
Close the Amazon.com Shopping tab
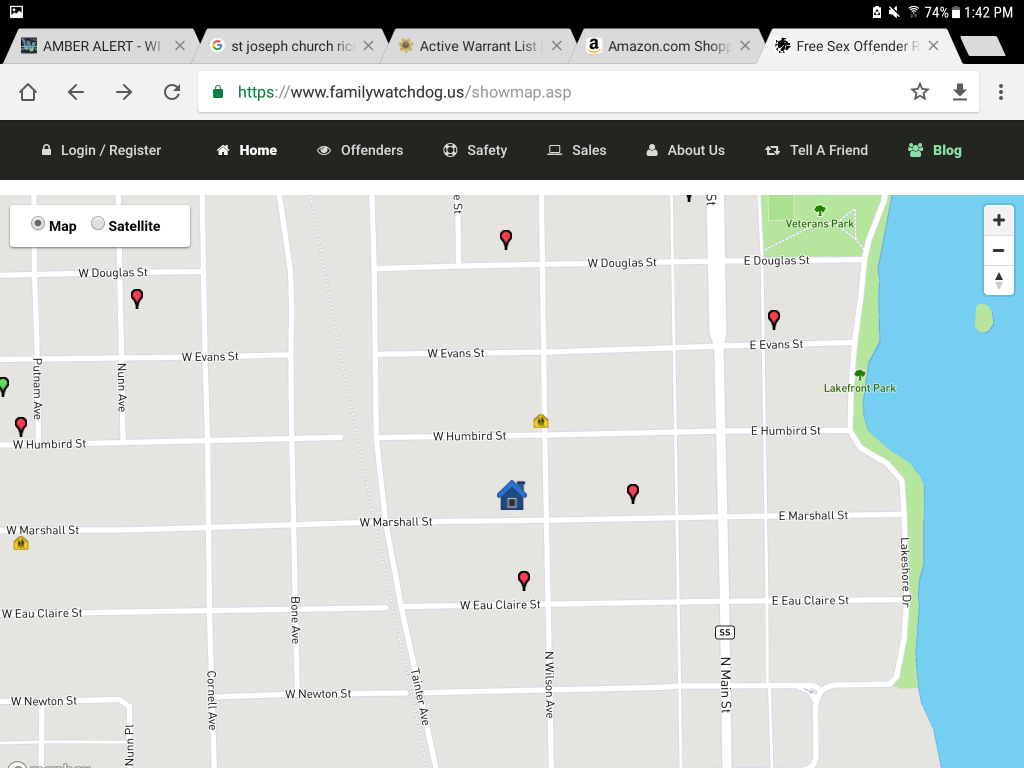click(745, 46)
